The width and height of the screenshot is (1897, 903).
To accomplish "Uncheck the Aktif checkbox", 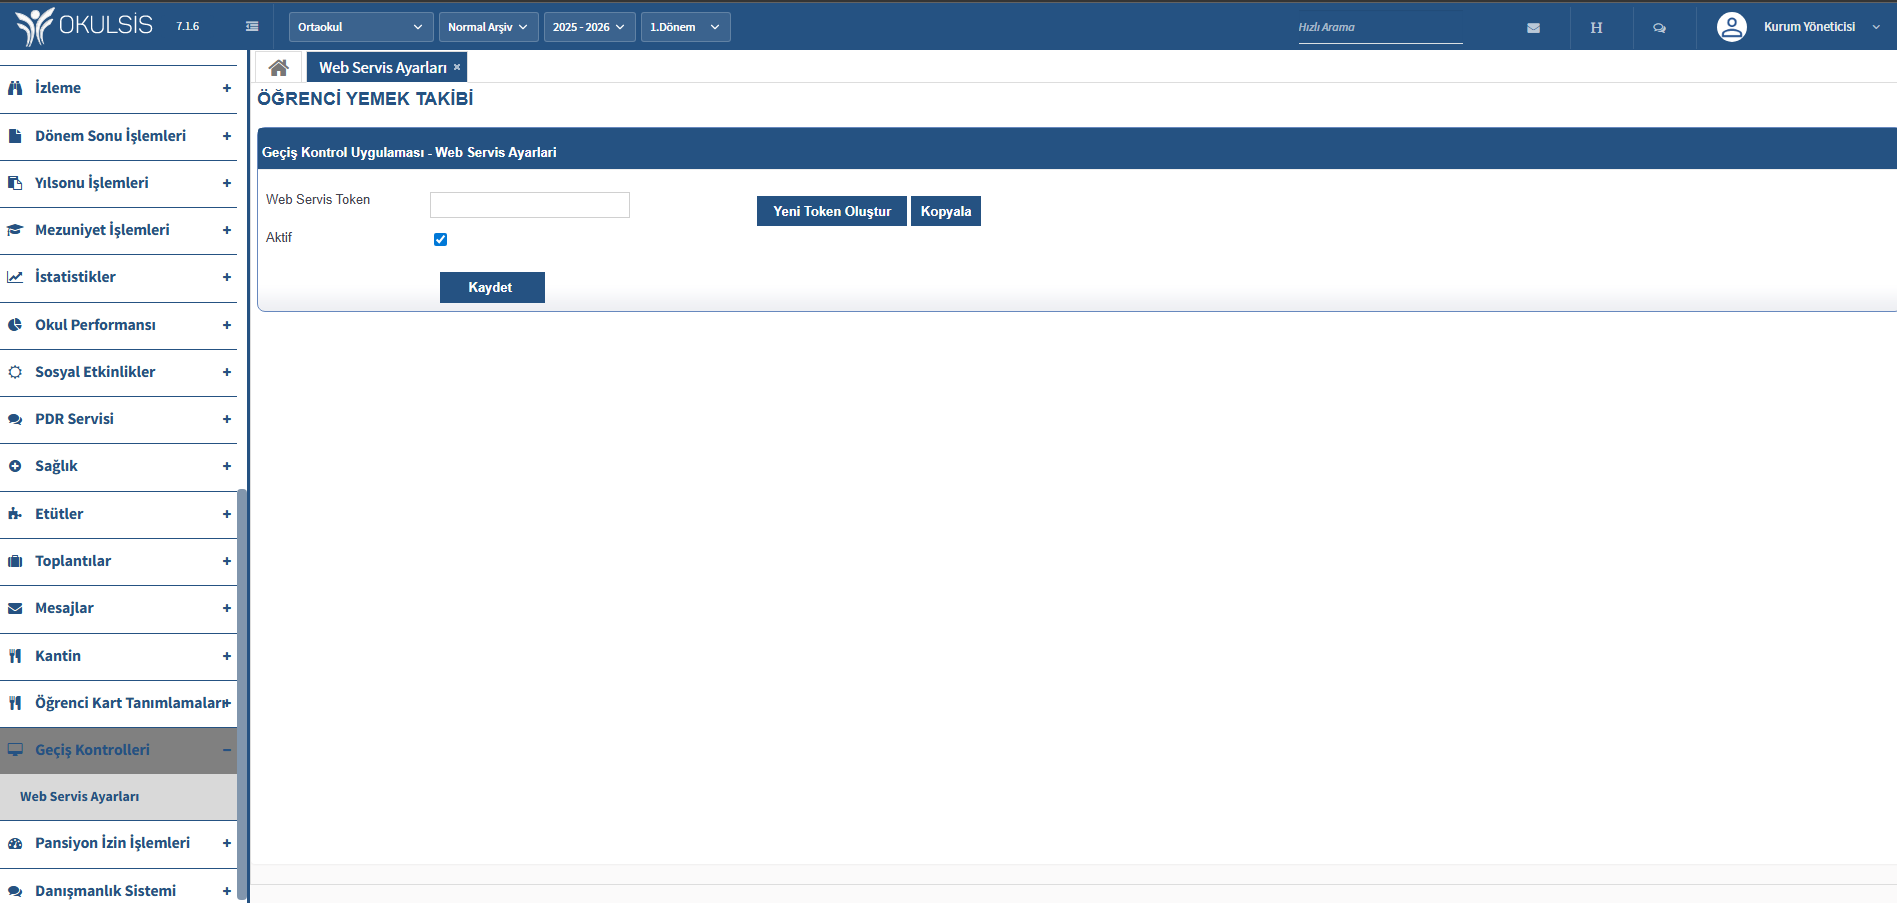I will (440, 239).
